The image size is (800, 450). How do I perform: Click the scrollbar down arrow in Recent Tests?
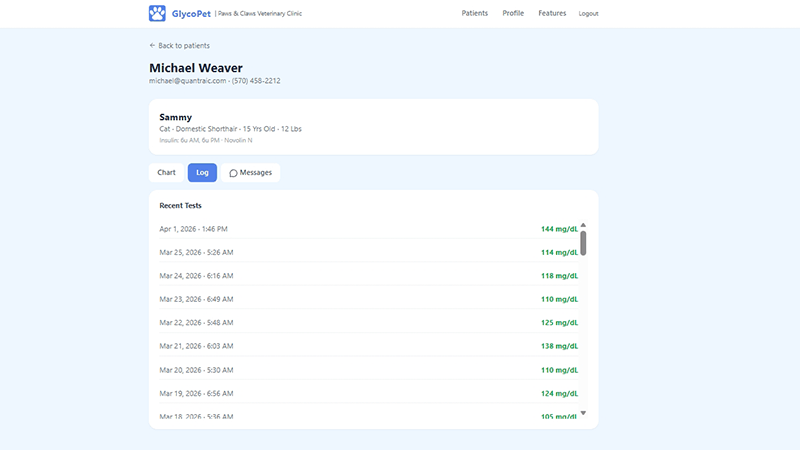point(583,413)
